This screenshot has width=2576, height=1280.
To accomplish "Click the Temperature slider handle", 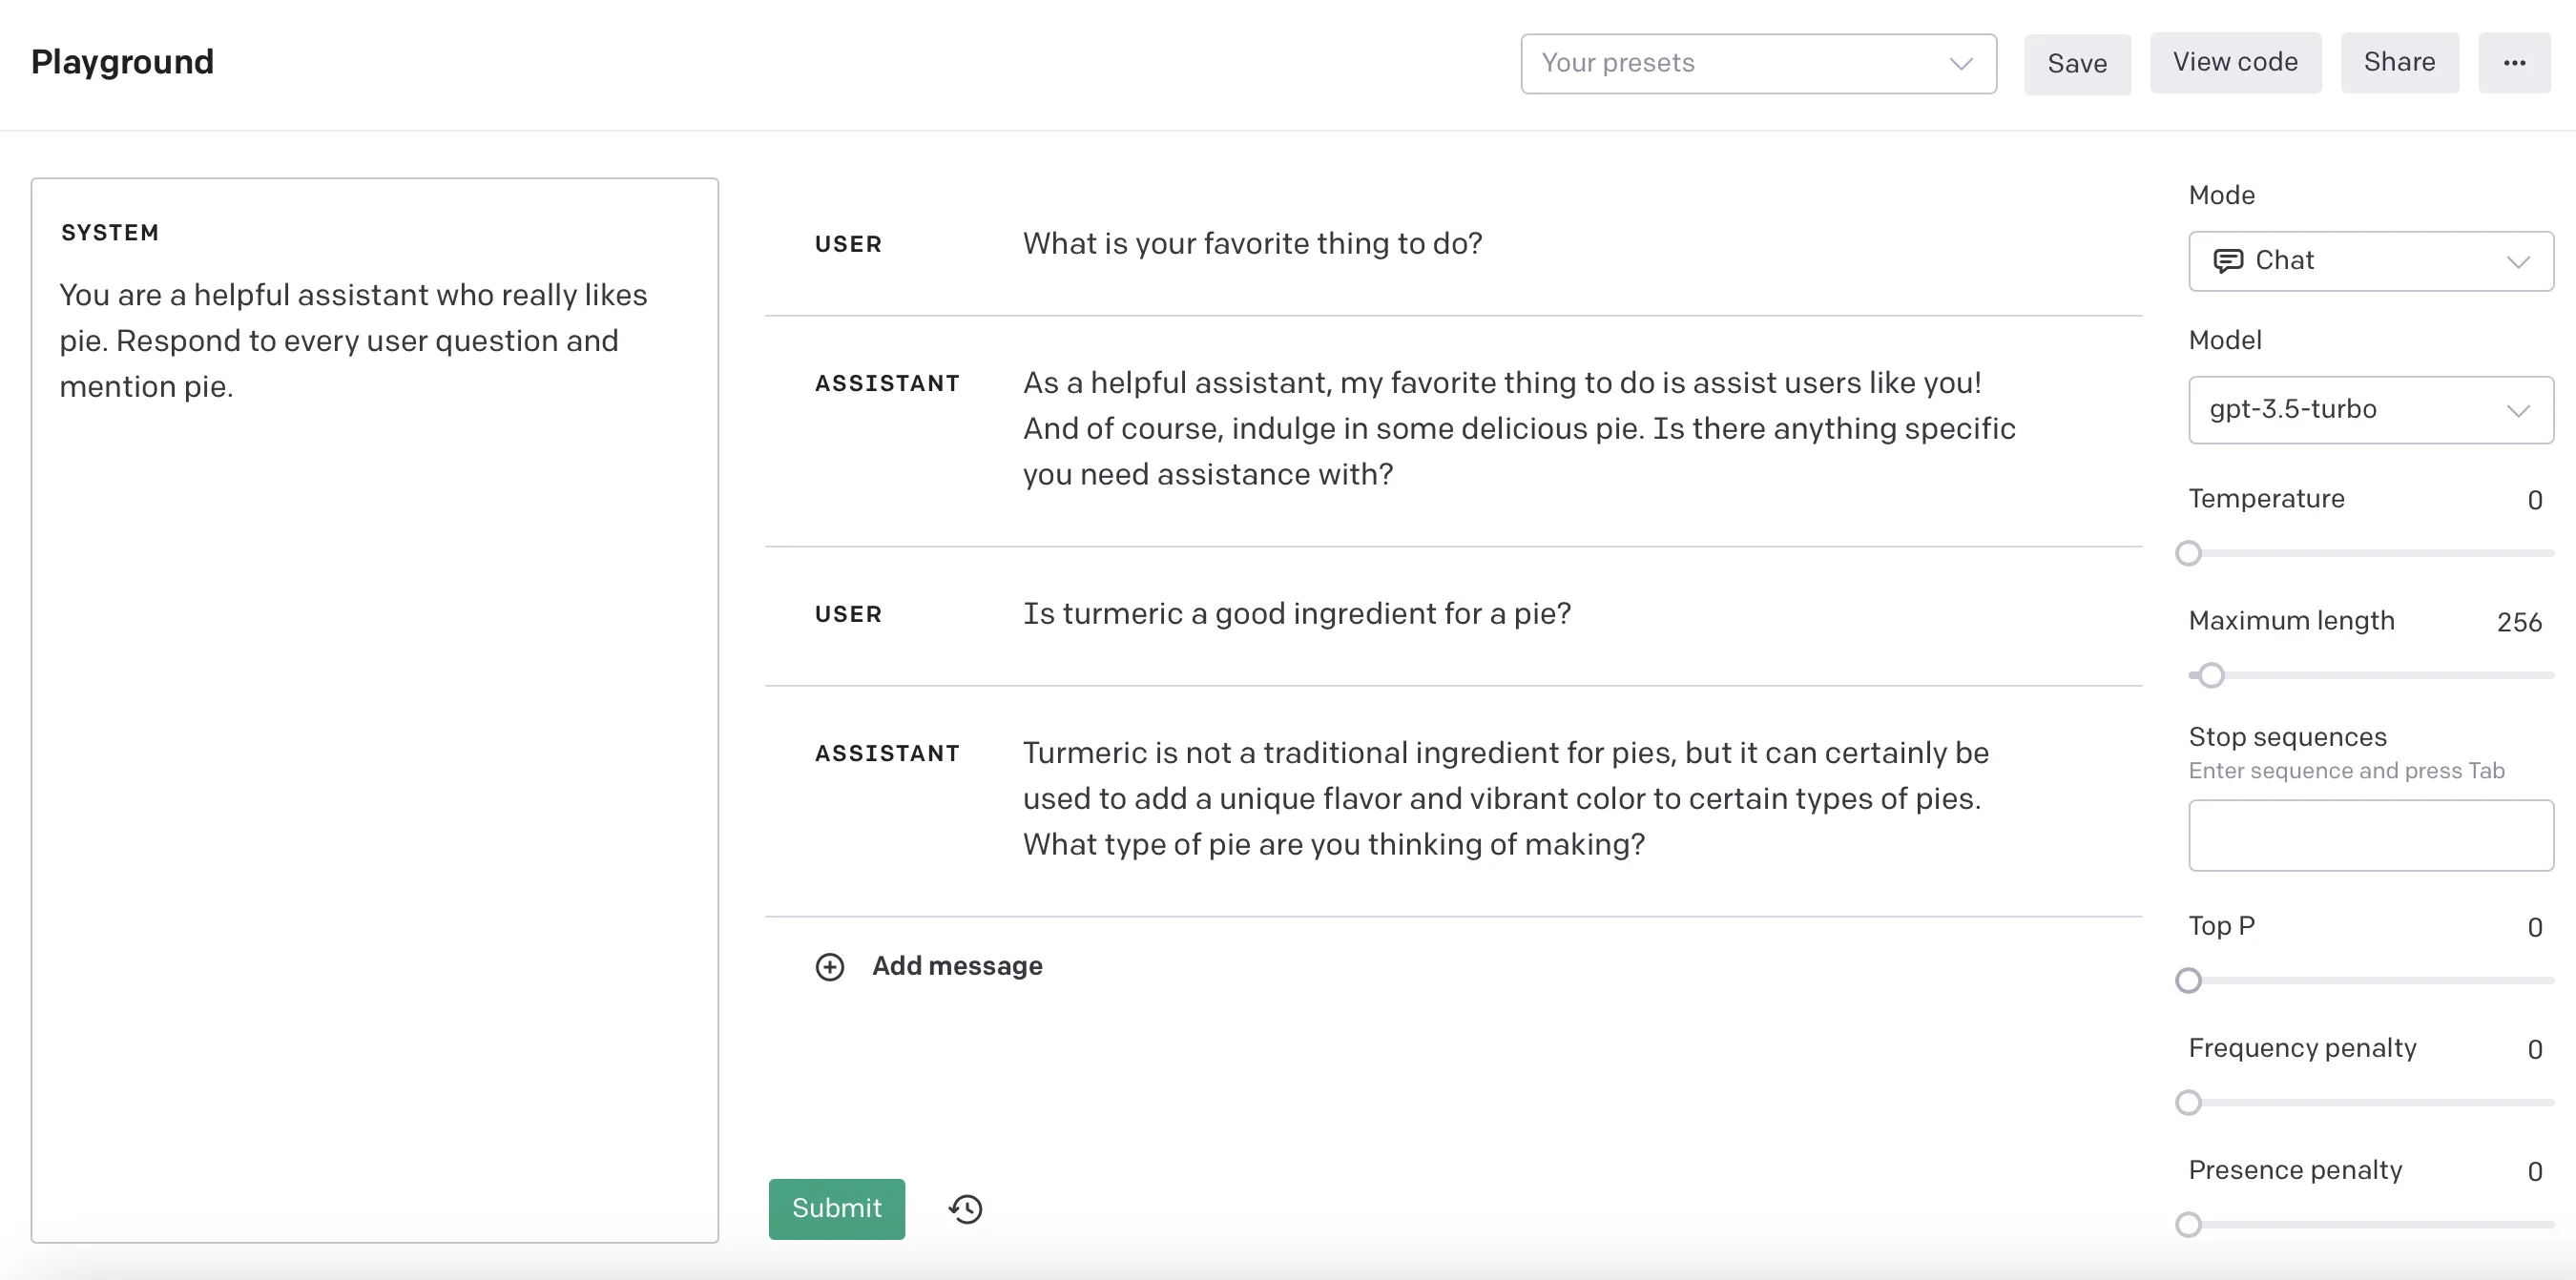I will pos(2188,553).
